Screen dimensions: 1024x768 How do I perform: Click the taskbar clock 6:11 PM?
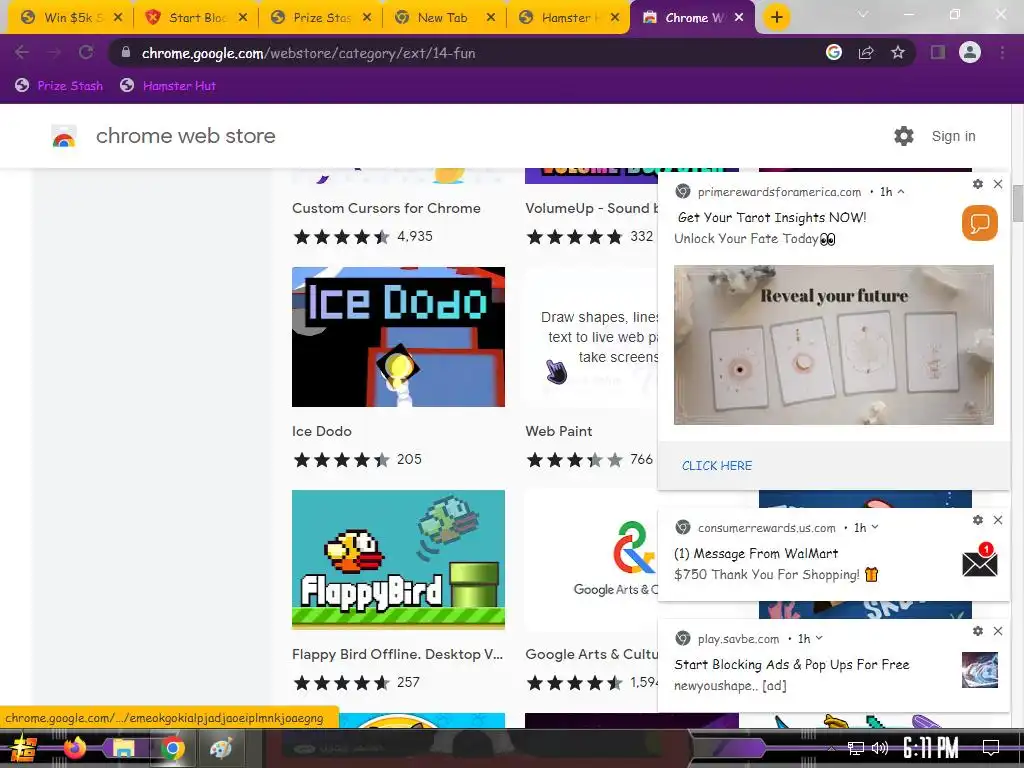[931, 748]
